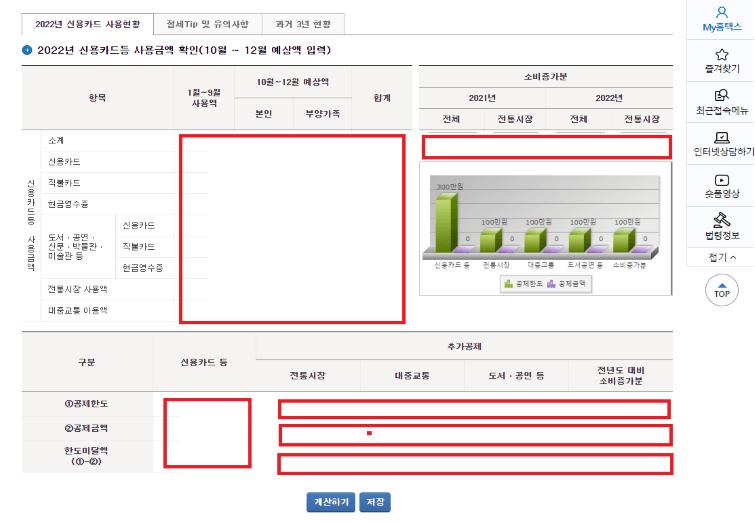Open the 최근접속메뉴 recent menu icon
This screenshot has height=523, width=755.
[x=721, y=103]
